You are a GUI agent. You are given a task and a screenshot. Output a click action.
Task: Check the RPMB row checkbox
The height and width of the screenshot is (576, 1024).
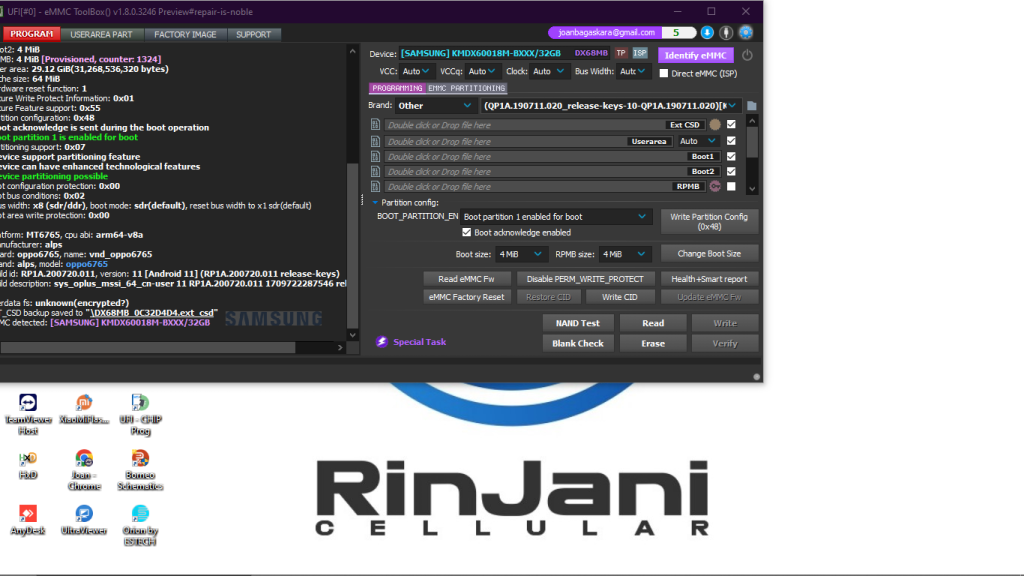(x=731, y=186)
